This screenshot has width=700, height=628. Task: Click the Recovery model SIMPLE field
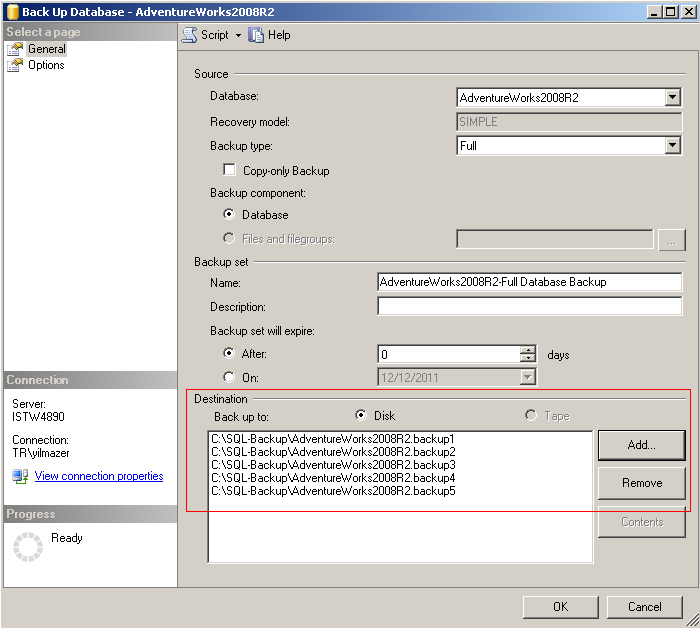(x=569, y=121)
